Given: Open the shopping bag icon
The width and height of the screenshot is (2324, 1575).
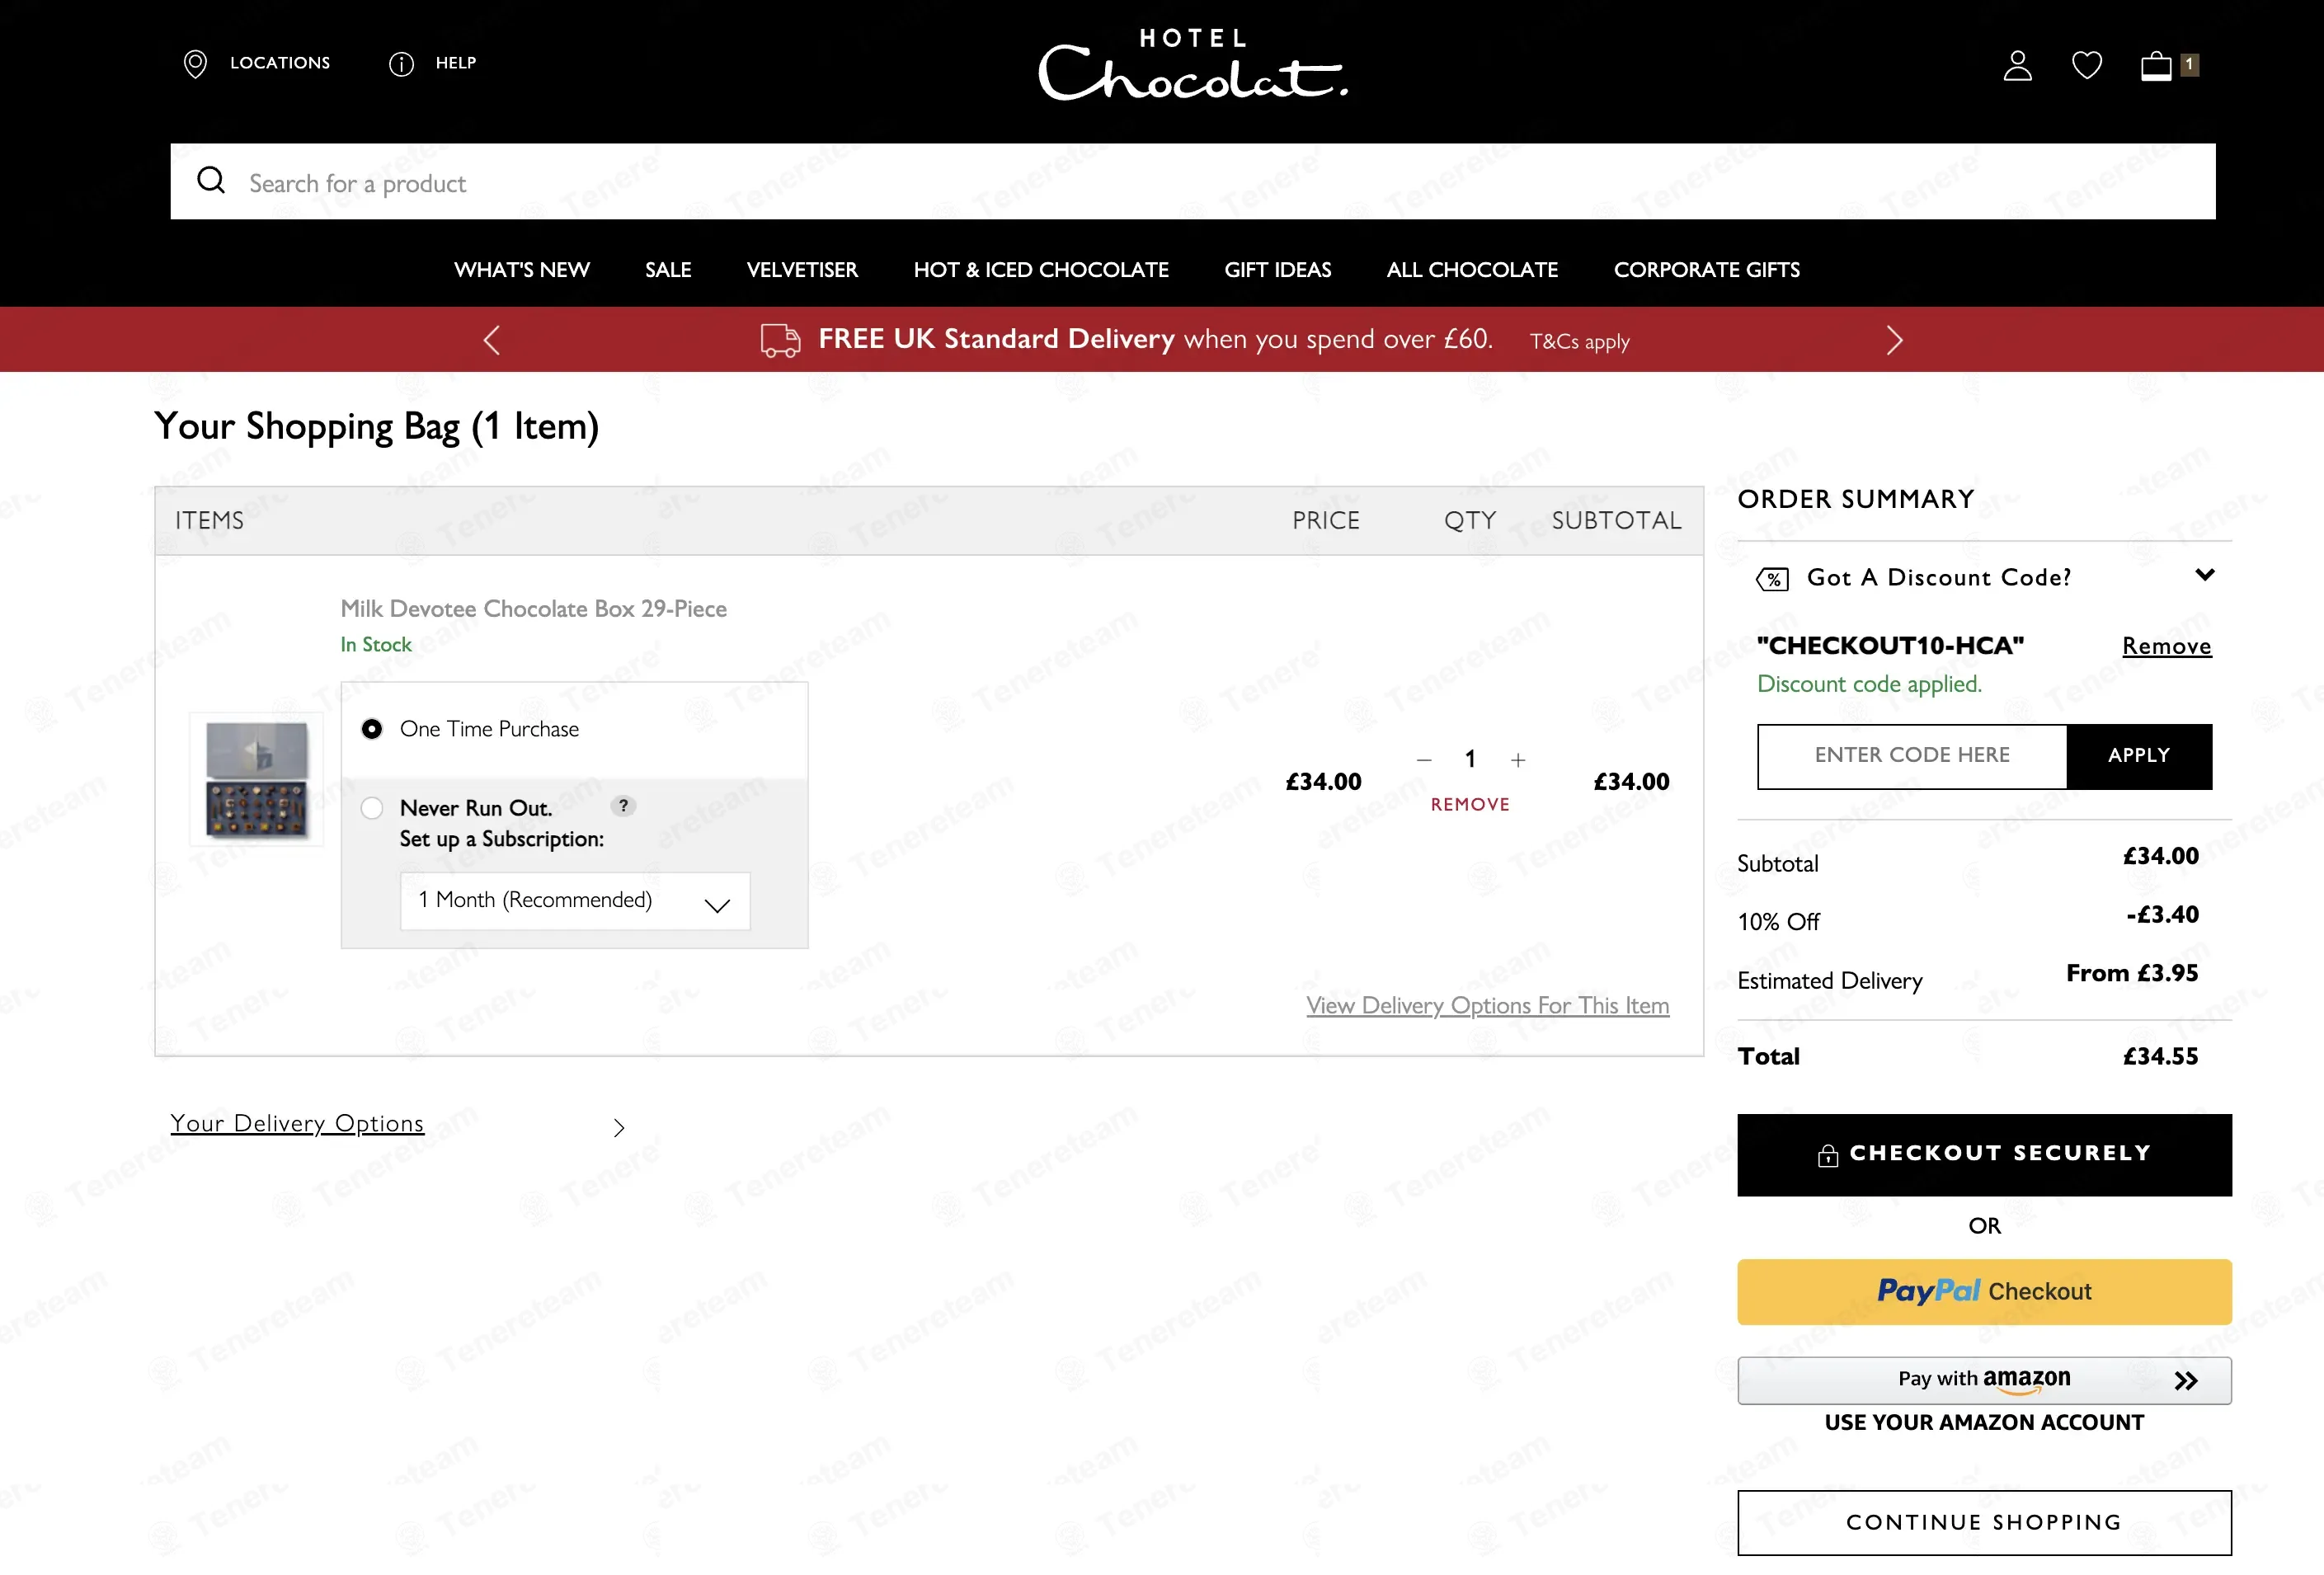Looking at the screenshot, I should point(2155,65).
